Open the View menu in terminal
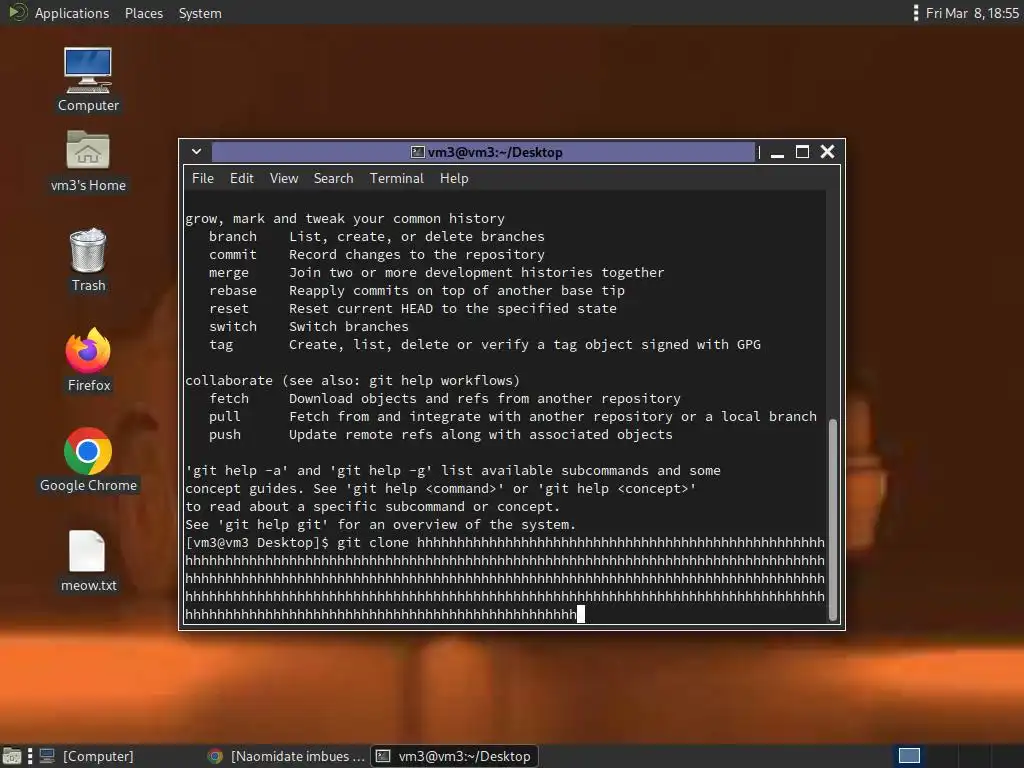 pyautogui.click(x=284, y=178)
